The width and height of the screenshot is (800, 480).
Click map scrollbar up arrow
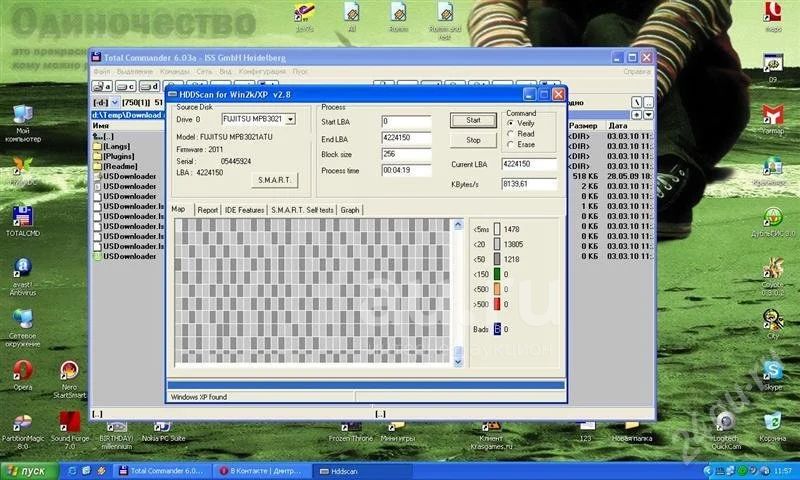458,224
